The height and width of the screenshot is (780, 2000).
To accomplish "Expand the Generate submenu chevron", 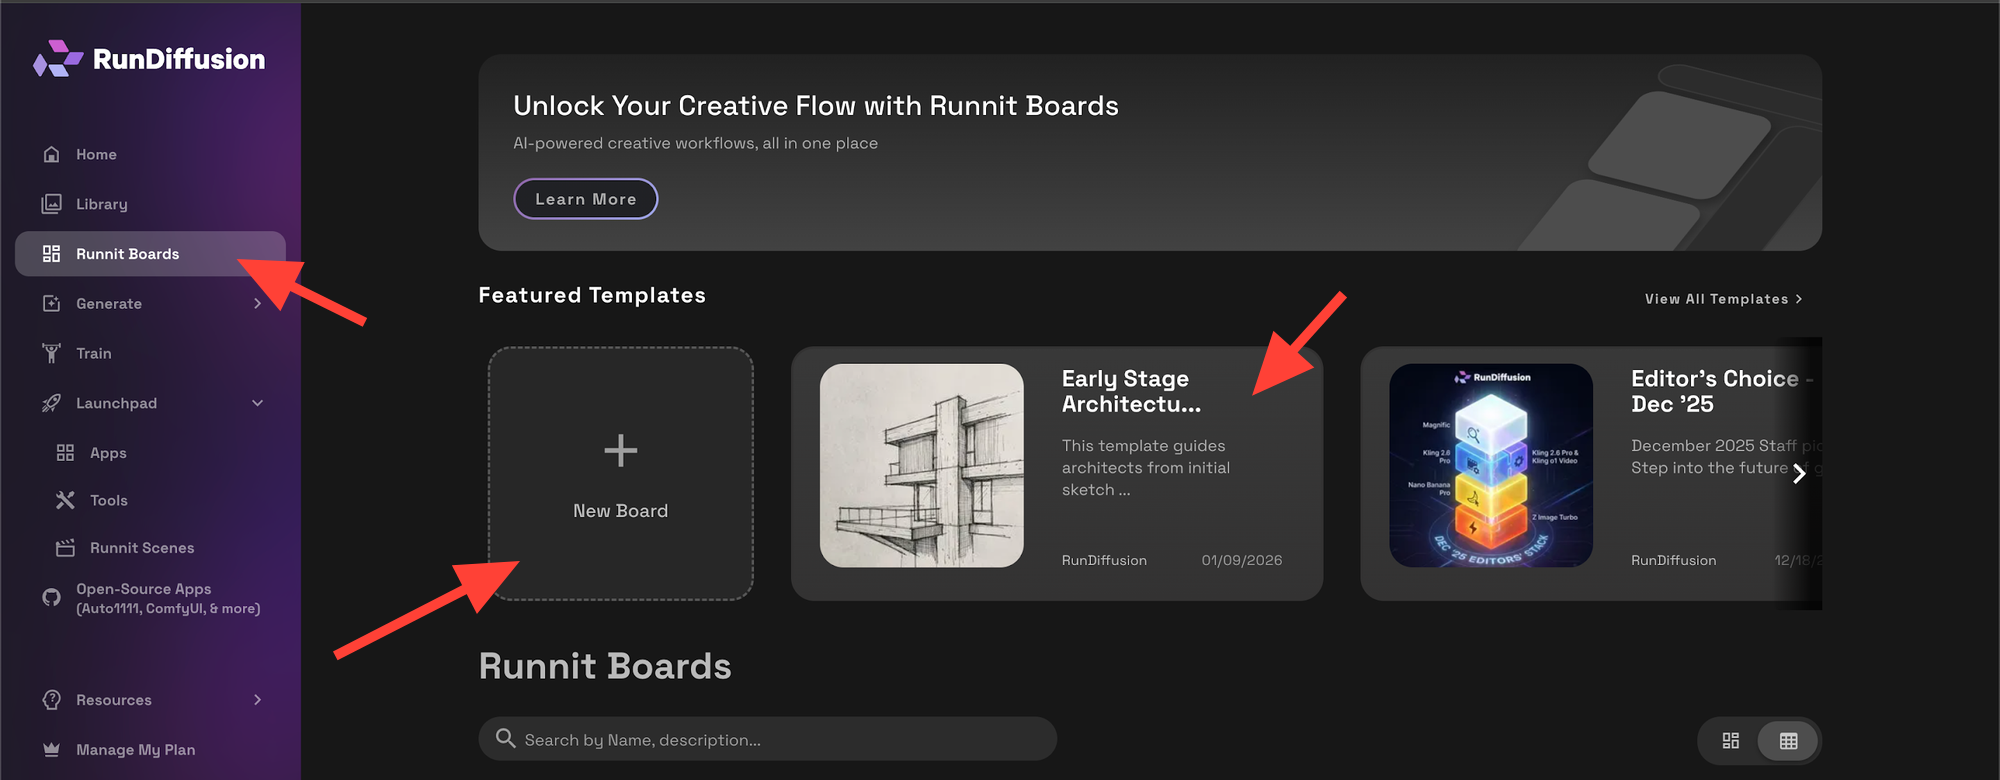I will click(258, 303).
